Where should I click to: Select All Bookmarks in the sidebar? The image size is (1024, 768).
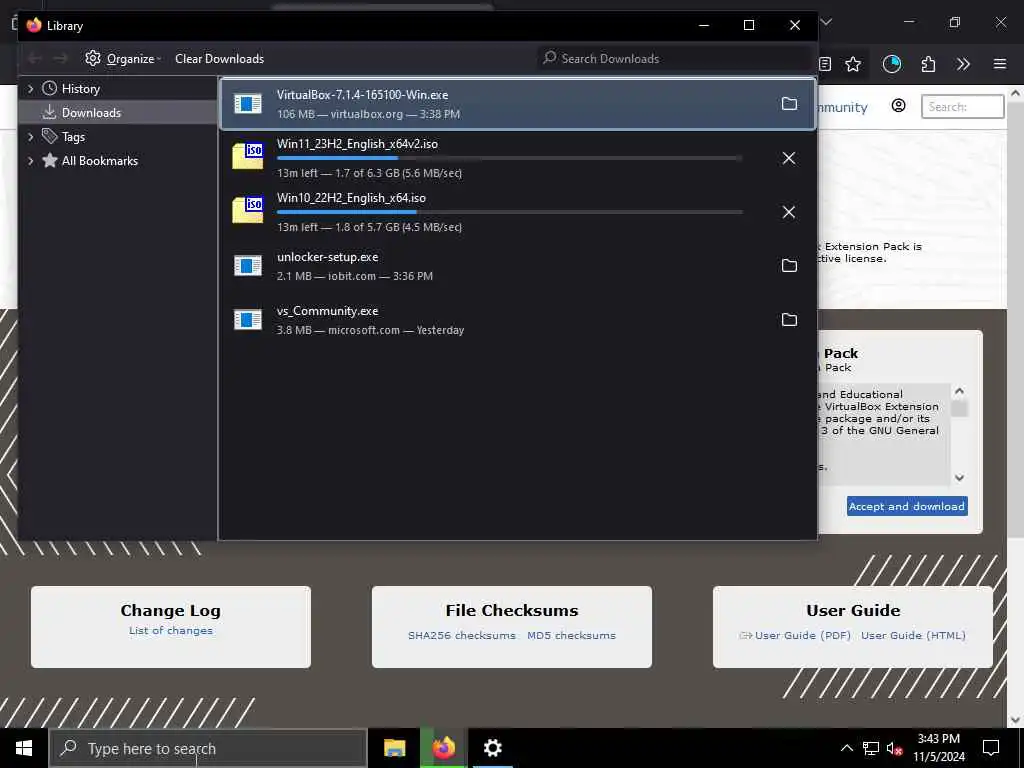click(x=100, y=161)
